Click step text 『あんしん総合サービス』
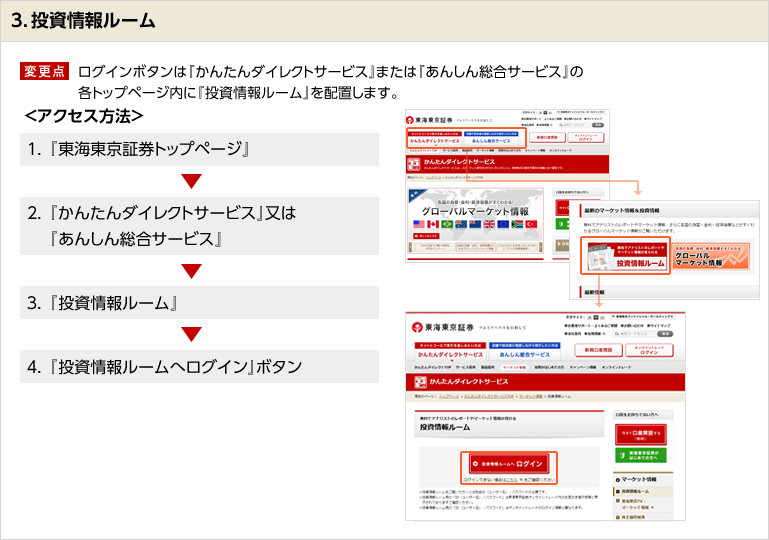The image size is (769, 540). 135,239
